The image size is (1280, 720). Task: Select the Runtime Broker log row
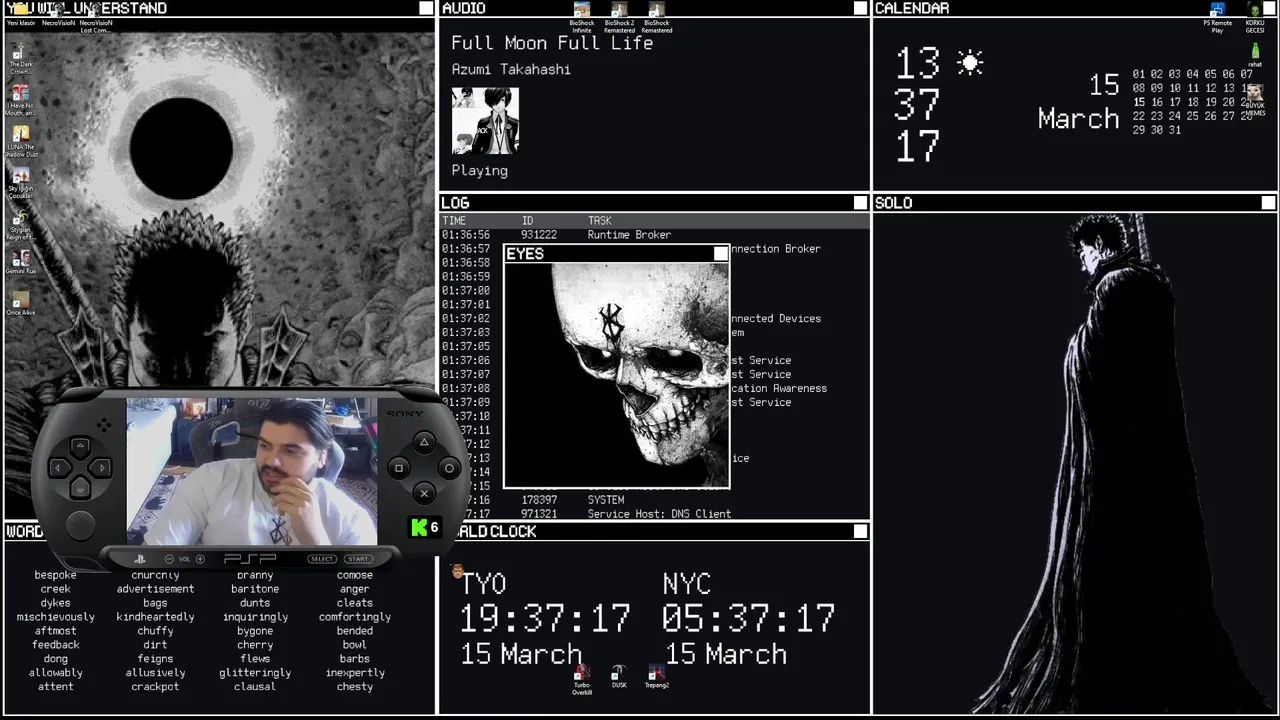(x=655, y=235)
